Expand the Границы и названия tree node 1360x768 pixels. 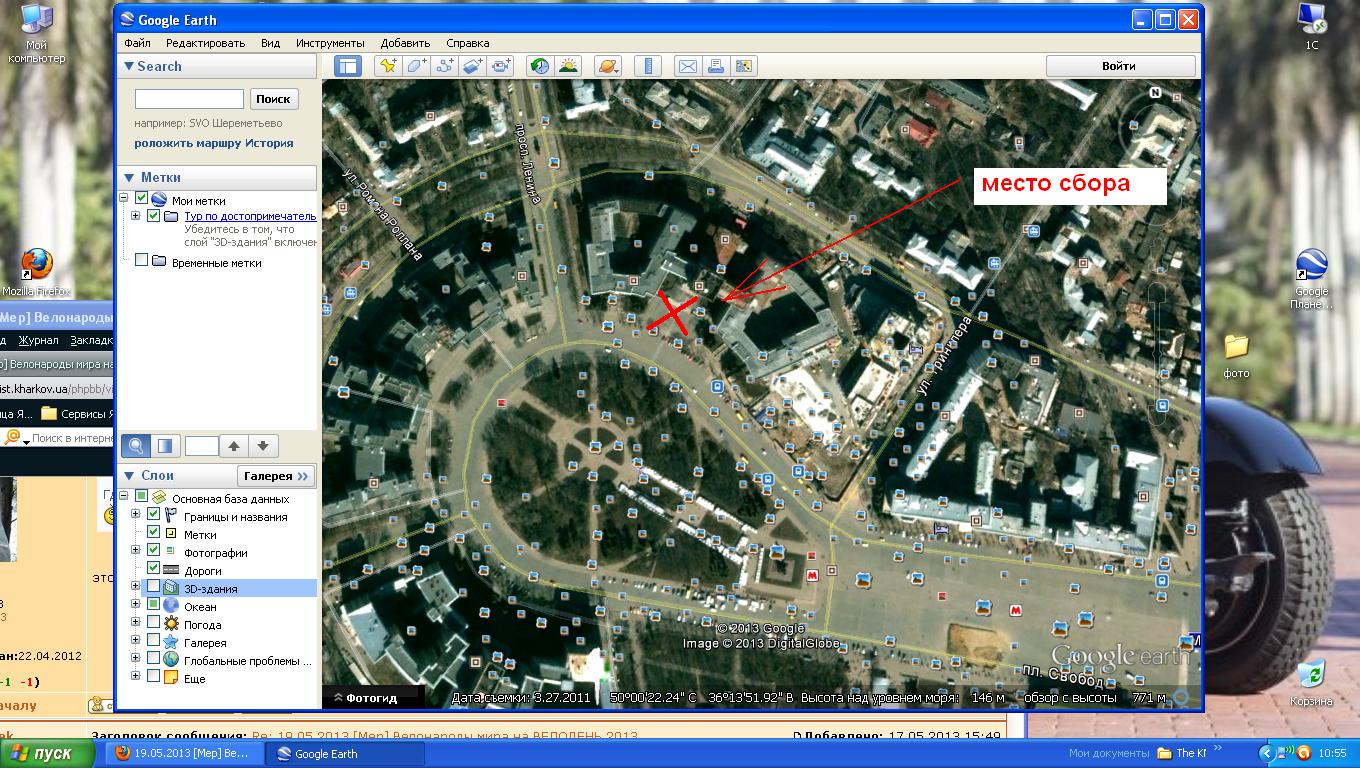point(136,517)
